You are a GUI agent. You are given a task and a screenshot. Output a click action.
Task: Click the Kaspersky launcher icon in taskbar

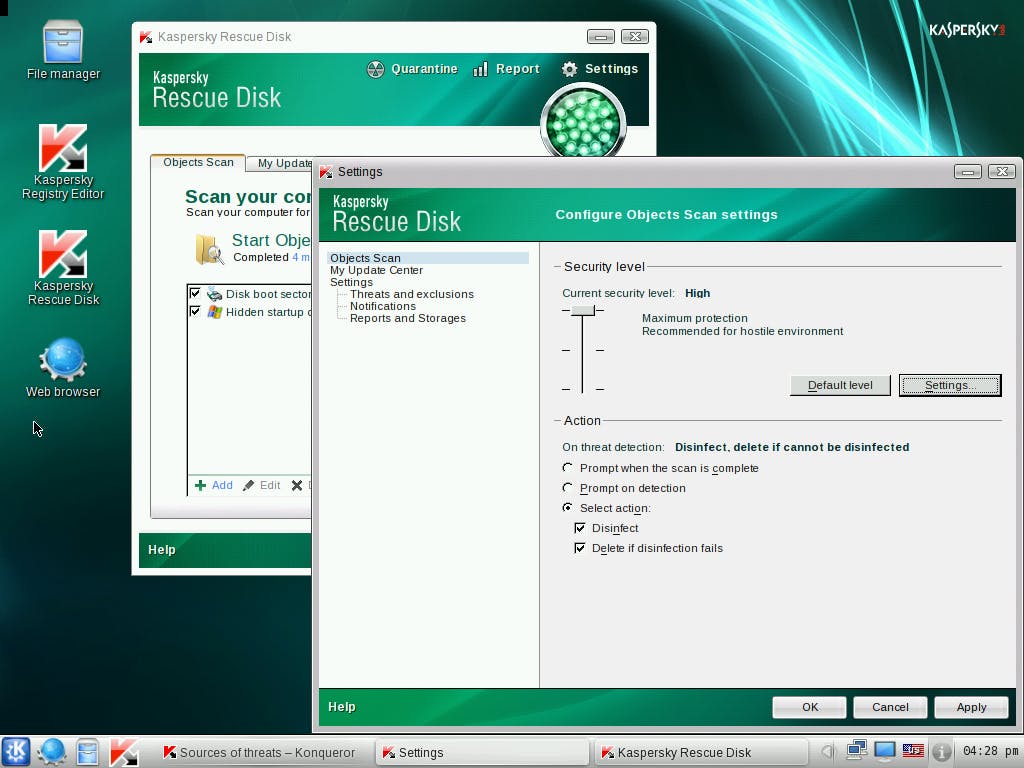click(x=123, y=752)
